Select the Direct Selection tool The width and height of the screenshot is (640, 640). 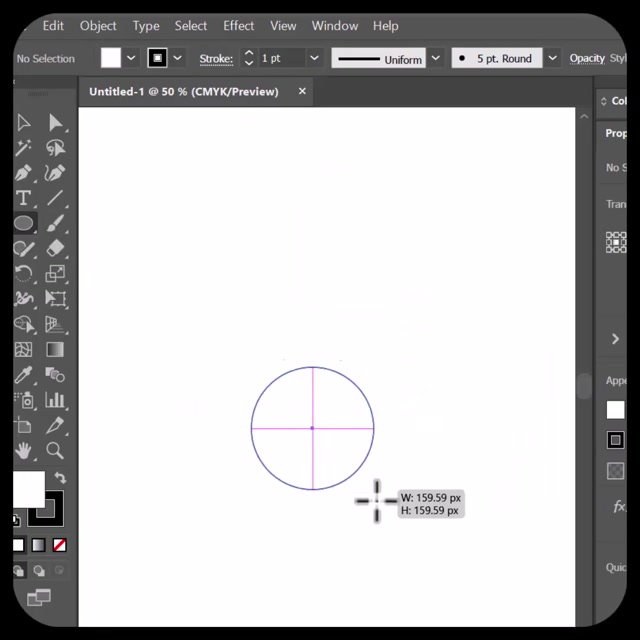tap(55, 123)
